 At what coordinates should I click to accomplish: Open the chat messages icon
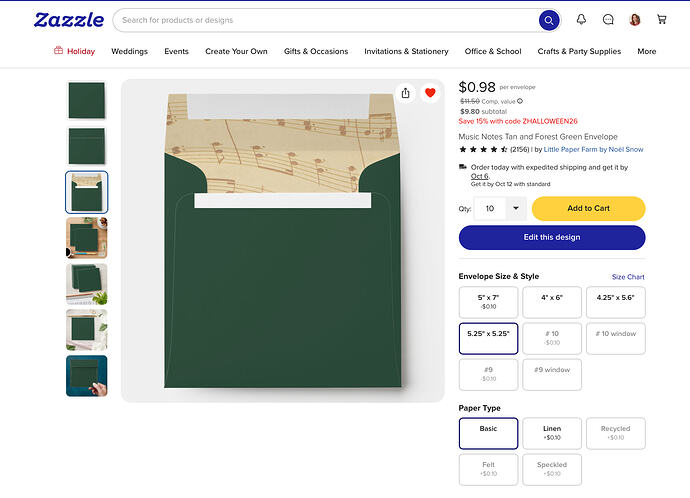point(608,19)
